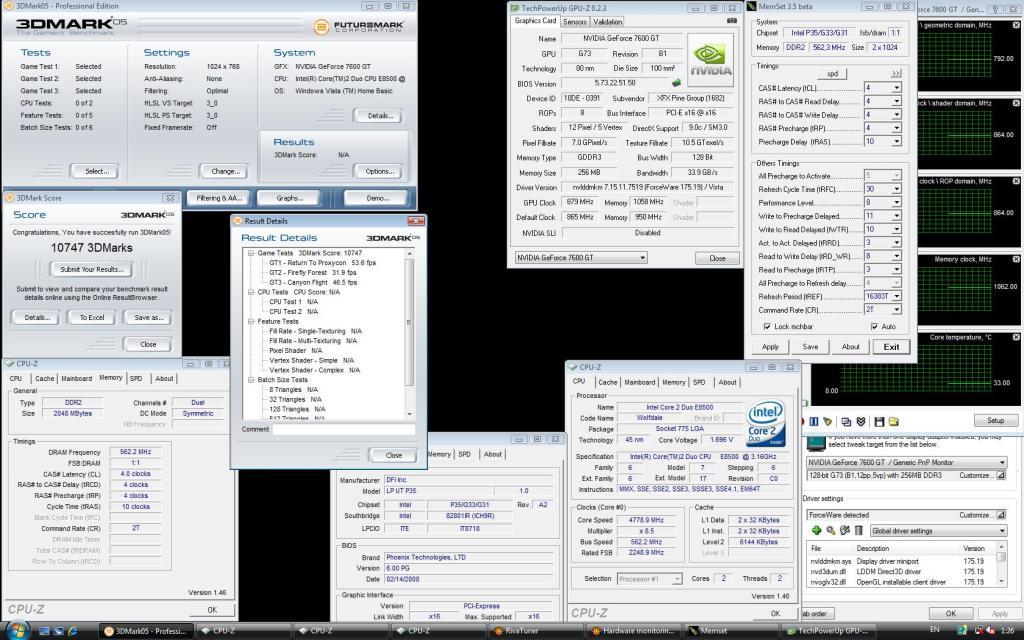Click the Comment field in Result Details
This screenshot has width=1024, height=640.
344,429
